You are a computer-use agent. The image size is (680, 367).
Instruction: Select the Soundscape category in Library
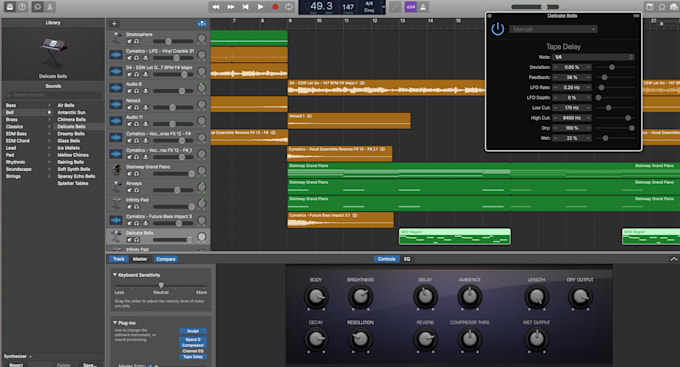coord(19,169)
